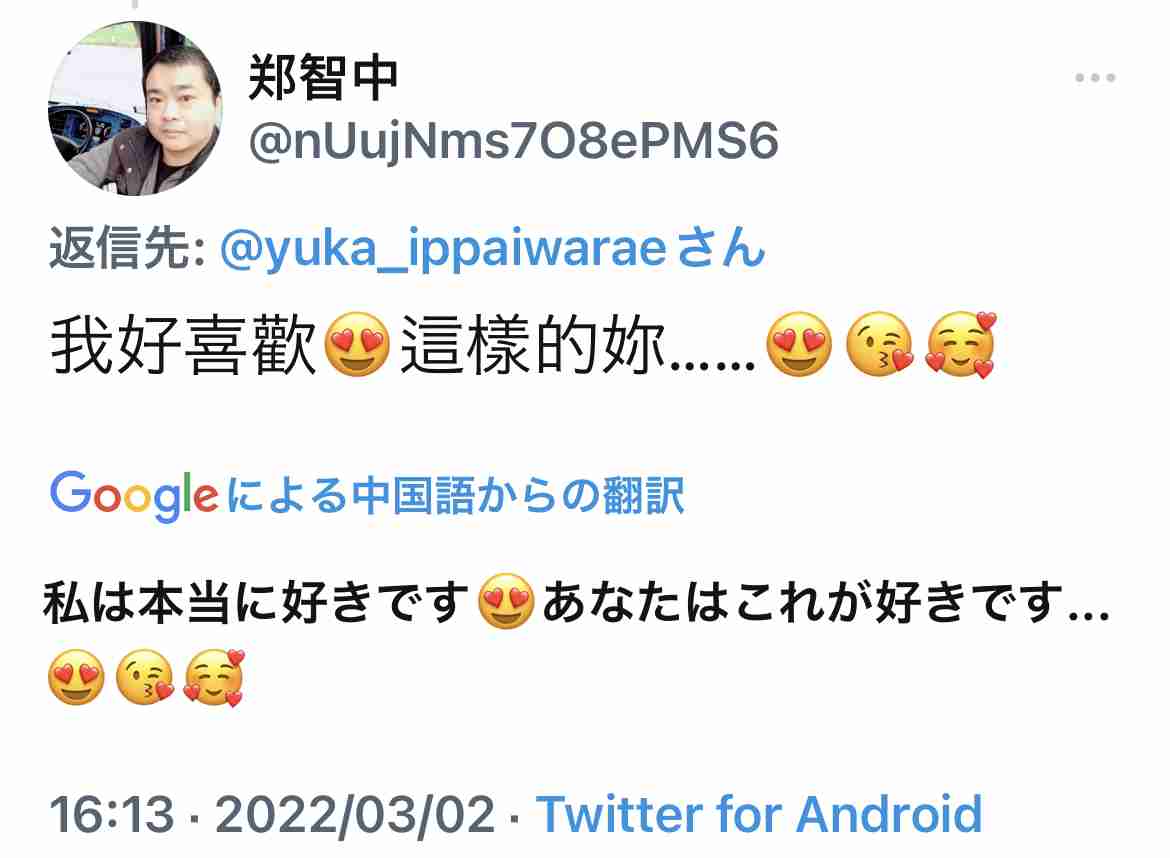This screenshot has width=1170, height=858.
Task: Open the display name 郑智中
Action: (x=323, y=77)
